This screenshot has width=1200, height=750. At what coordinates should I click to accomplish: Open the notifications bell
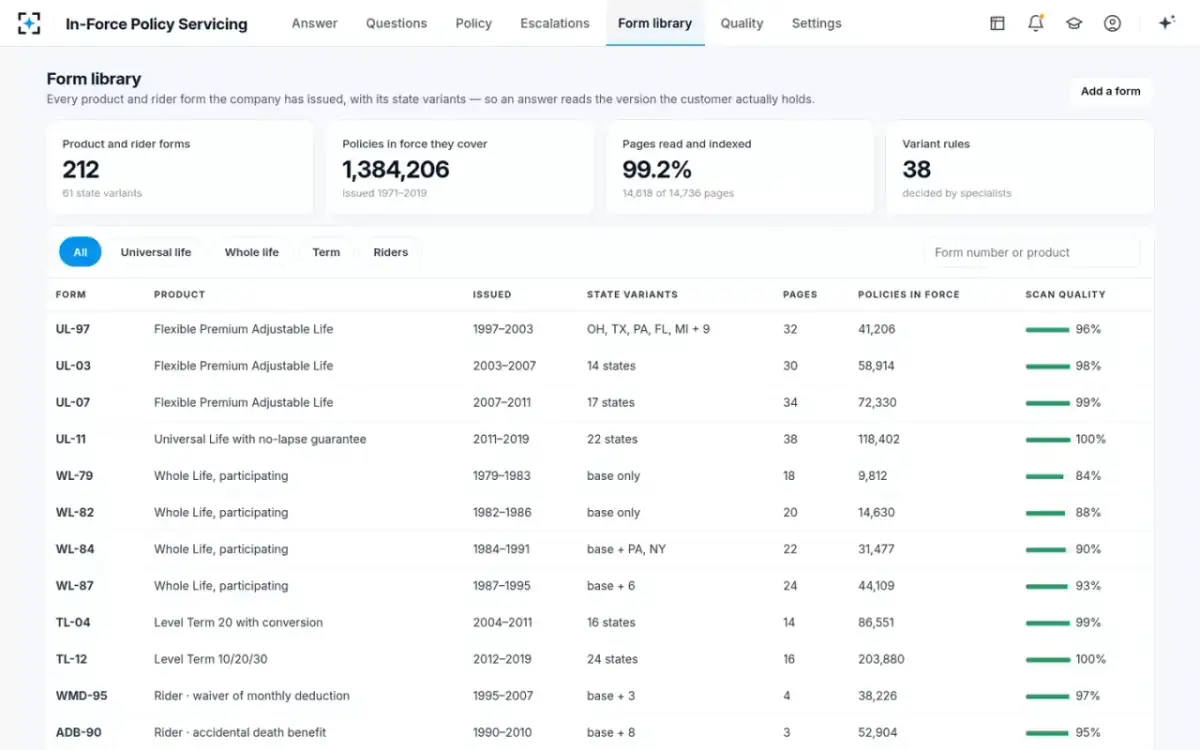pyautogui.click(x=1036, y=23)
